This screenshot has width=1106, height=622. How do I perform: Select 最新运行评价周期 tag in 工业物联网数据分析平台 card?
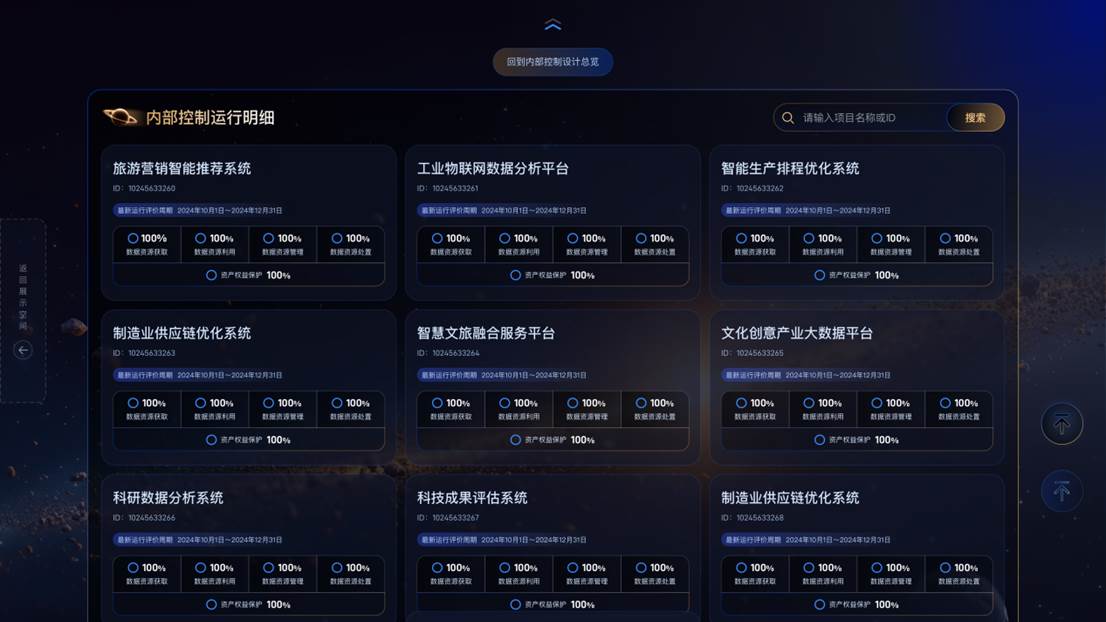(x=449, y=211)
